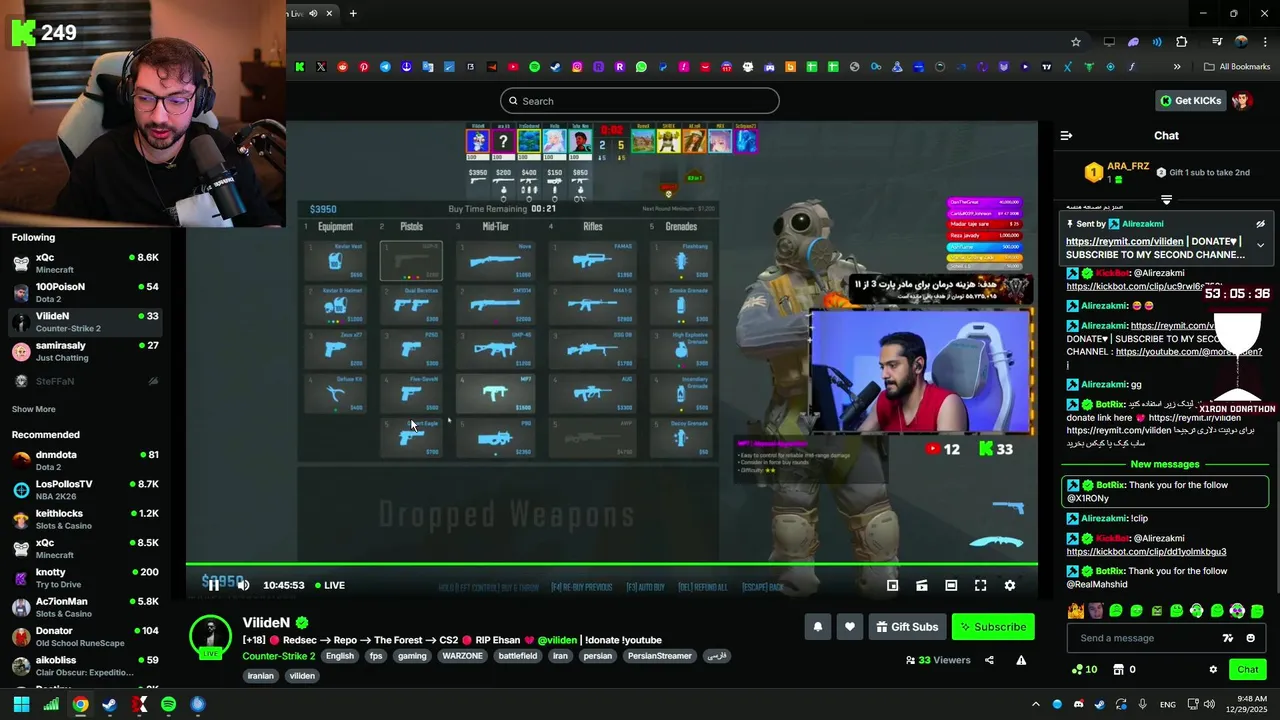Select the WARZONE tag

[463, 656]
